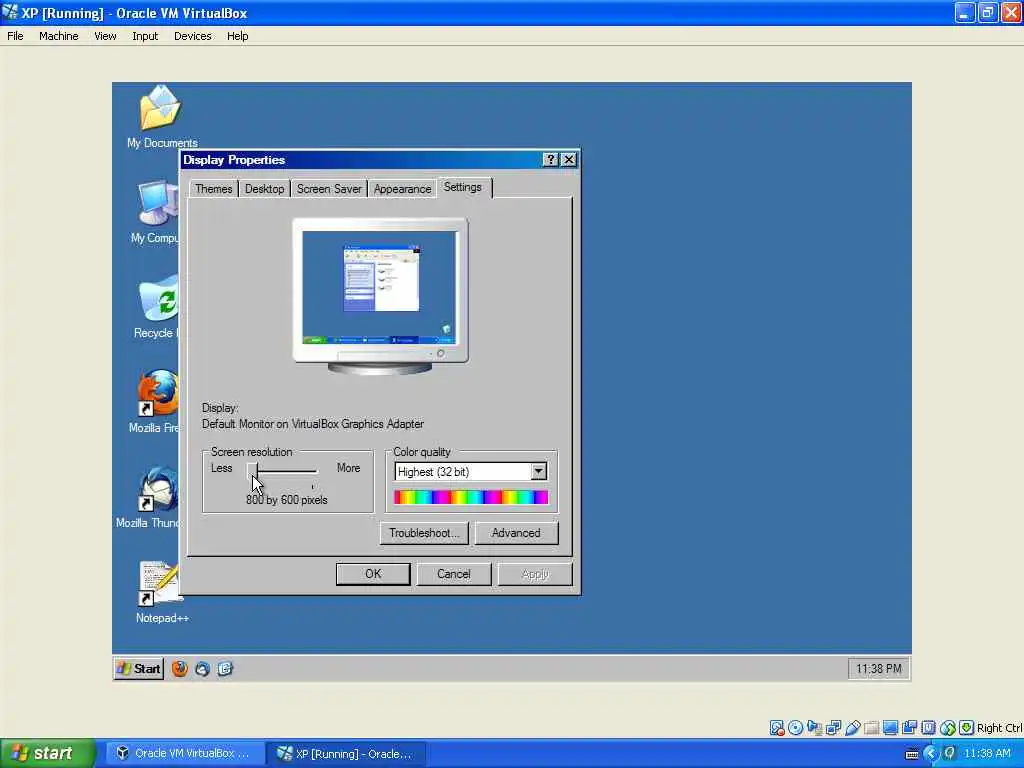Click the Display Properties help question-mark button
Viewport: 1024px width, 768px height.
coord(551,160)
